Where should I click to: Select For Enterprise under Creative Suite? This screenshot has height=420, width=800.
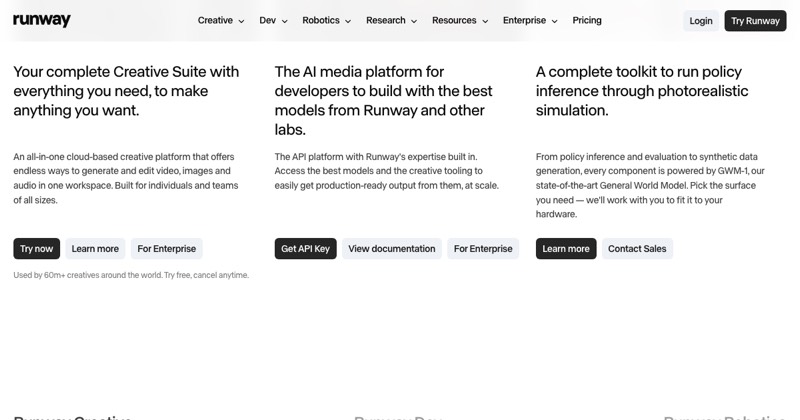click(166, 249)
